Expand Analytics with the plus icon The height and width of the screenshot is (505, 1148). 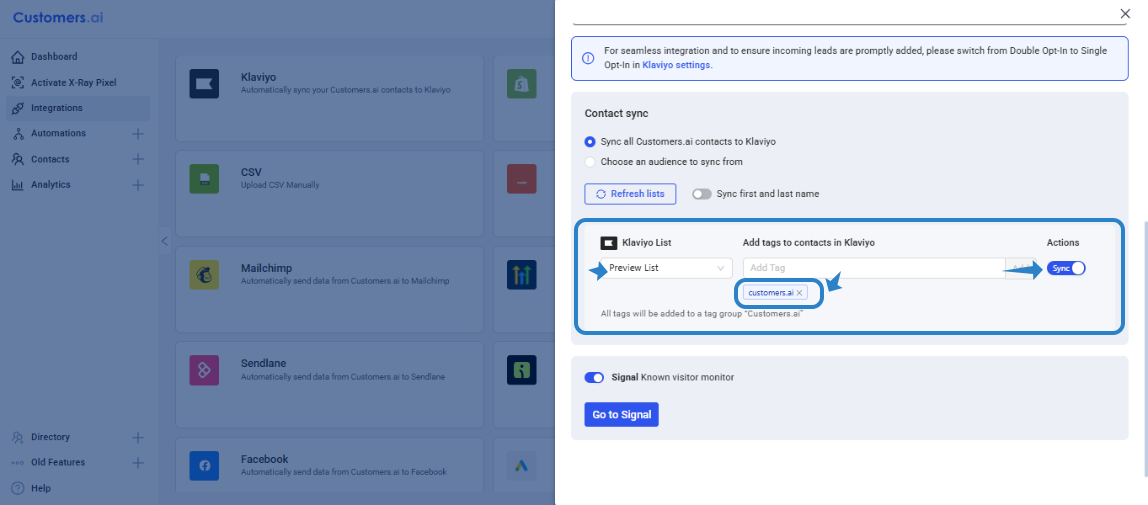[x=138, y=185]
